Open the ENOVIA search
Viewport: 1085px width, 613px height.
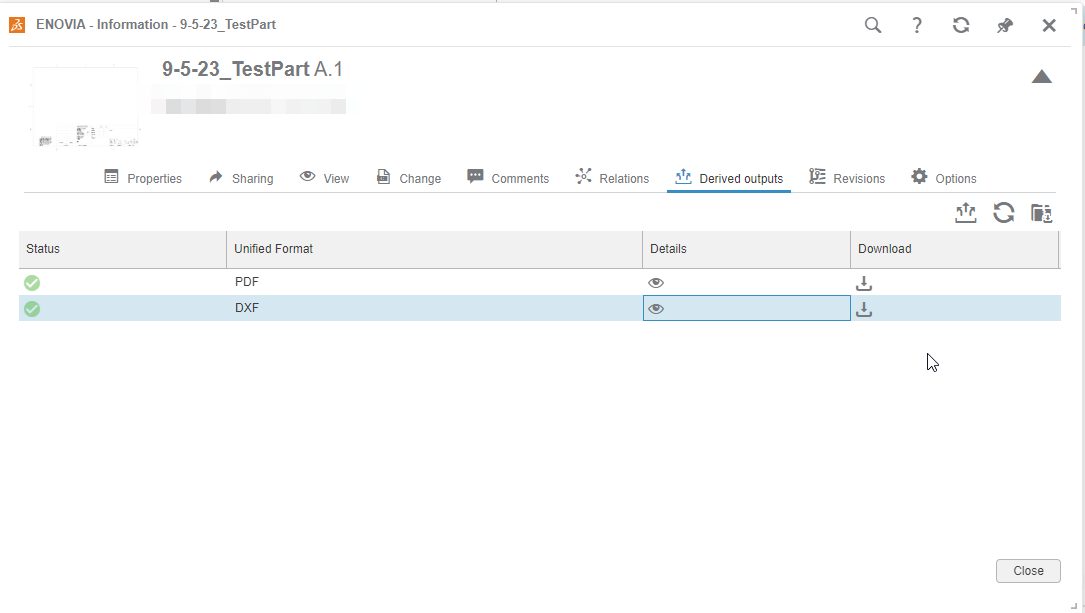[x=872, y=25]
